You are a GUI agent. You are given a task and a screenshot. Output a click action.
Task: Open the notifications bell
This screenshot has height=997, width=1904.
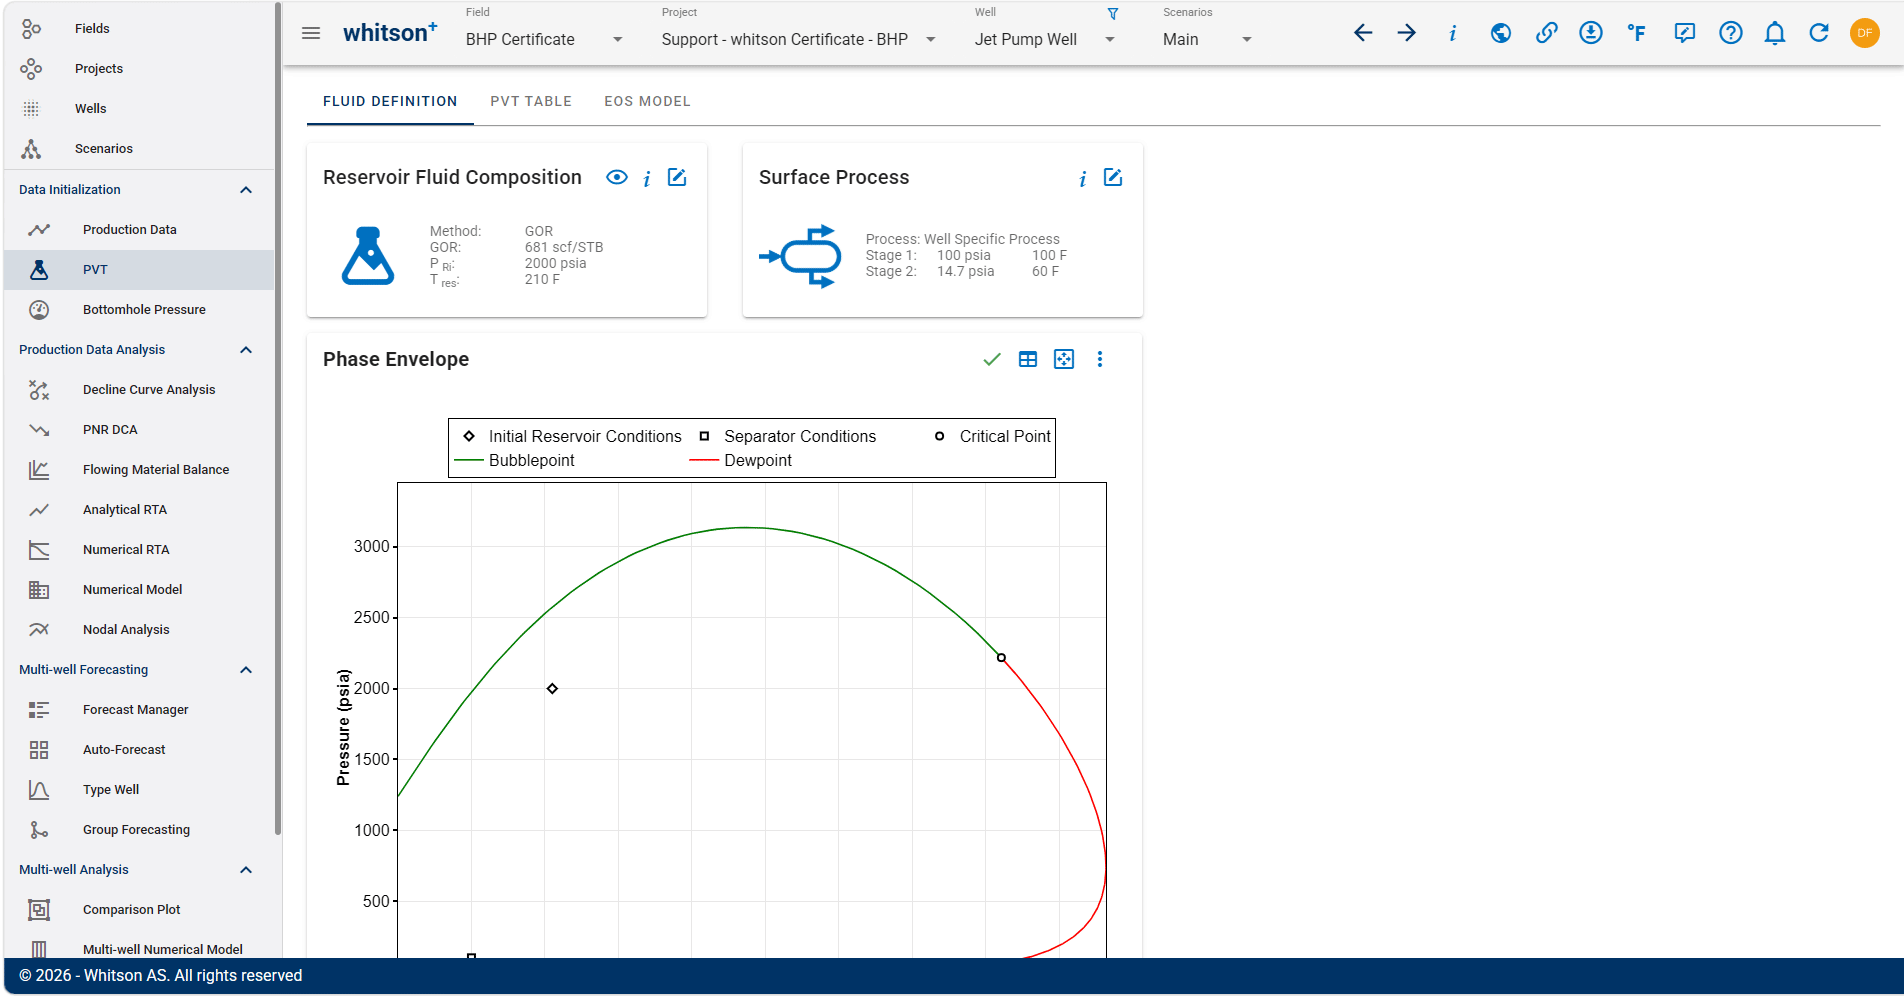tap(1775, 33)
